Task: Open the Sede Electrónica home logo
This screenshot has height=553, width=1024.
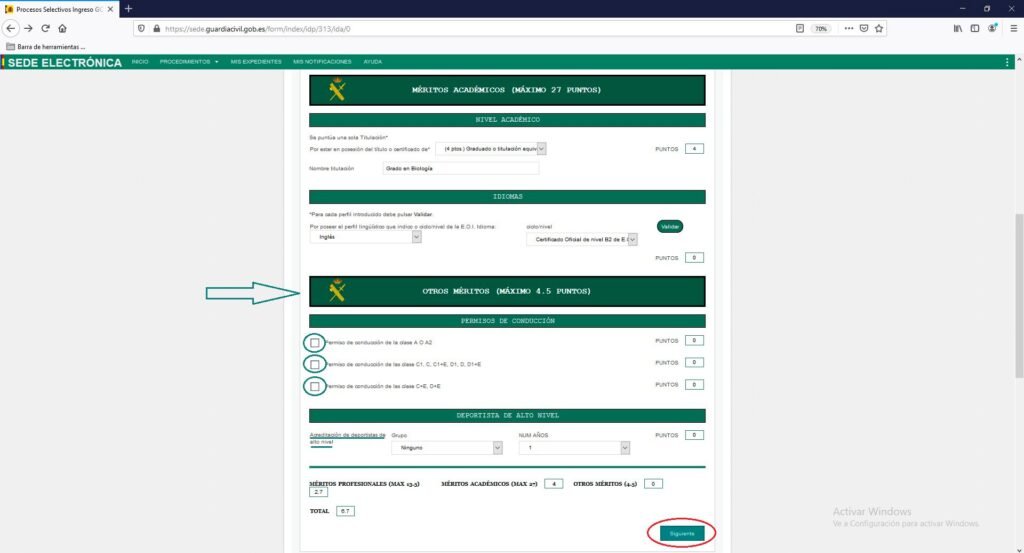Action: click(64, 63)
